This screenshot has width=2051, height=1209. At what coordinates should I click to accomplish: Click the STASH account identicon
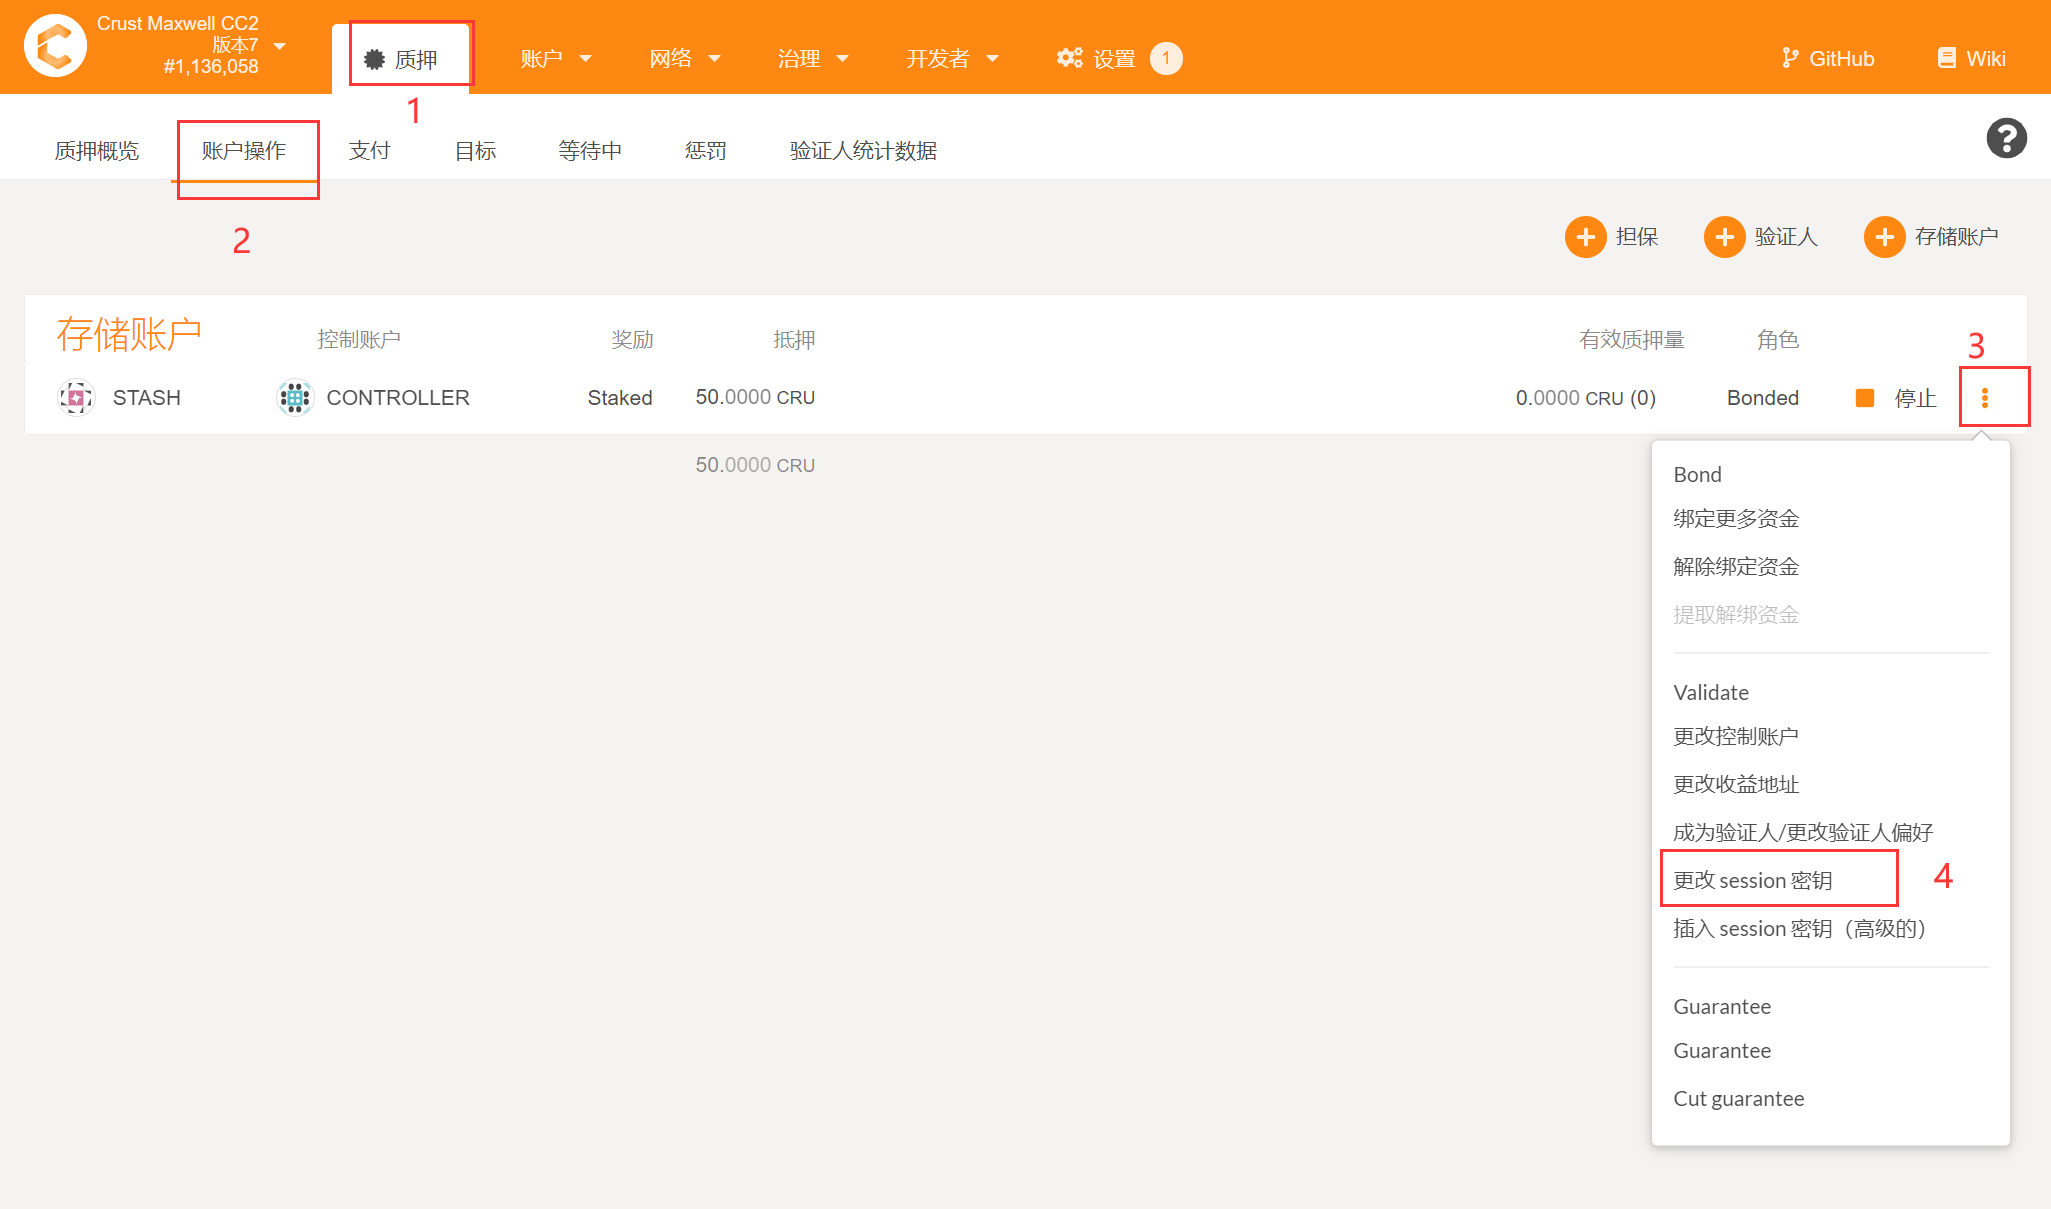(x=76, y=398)
